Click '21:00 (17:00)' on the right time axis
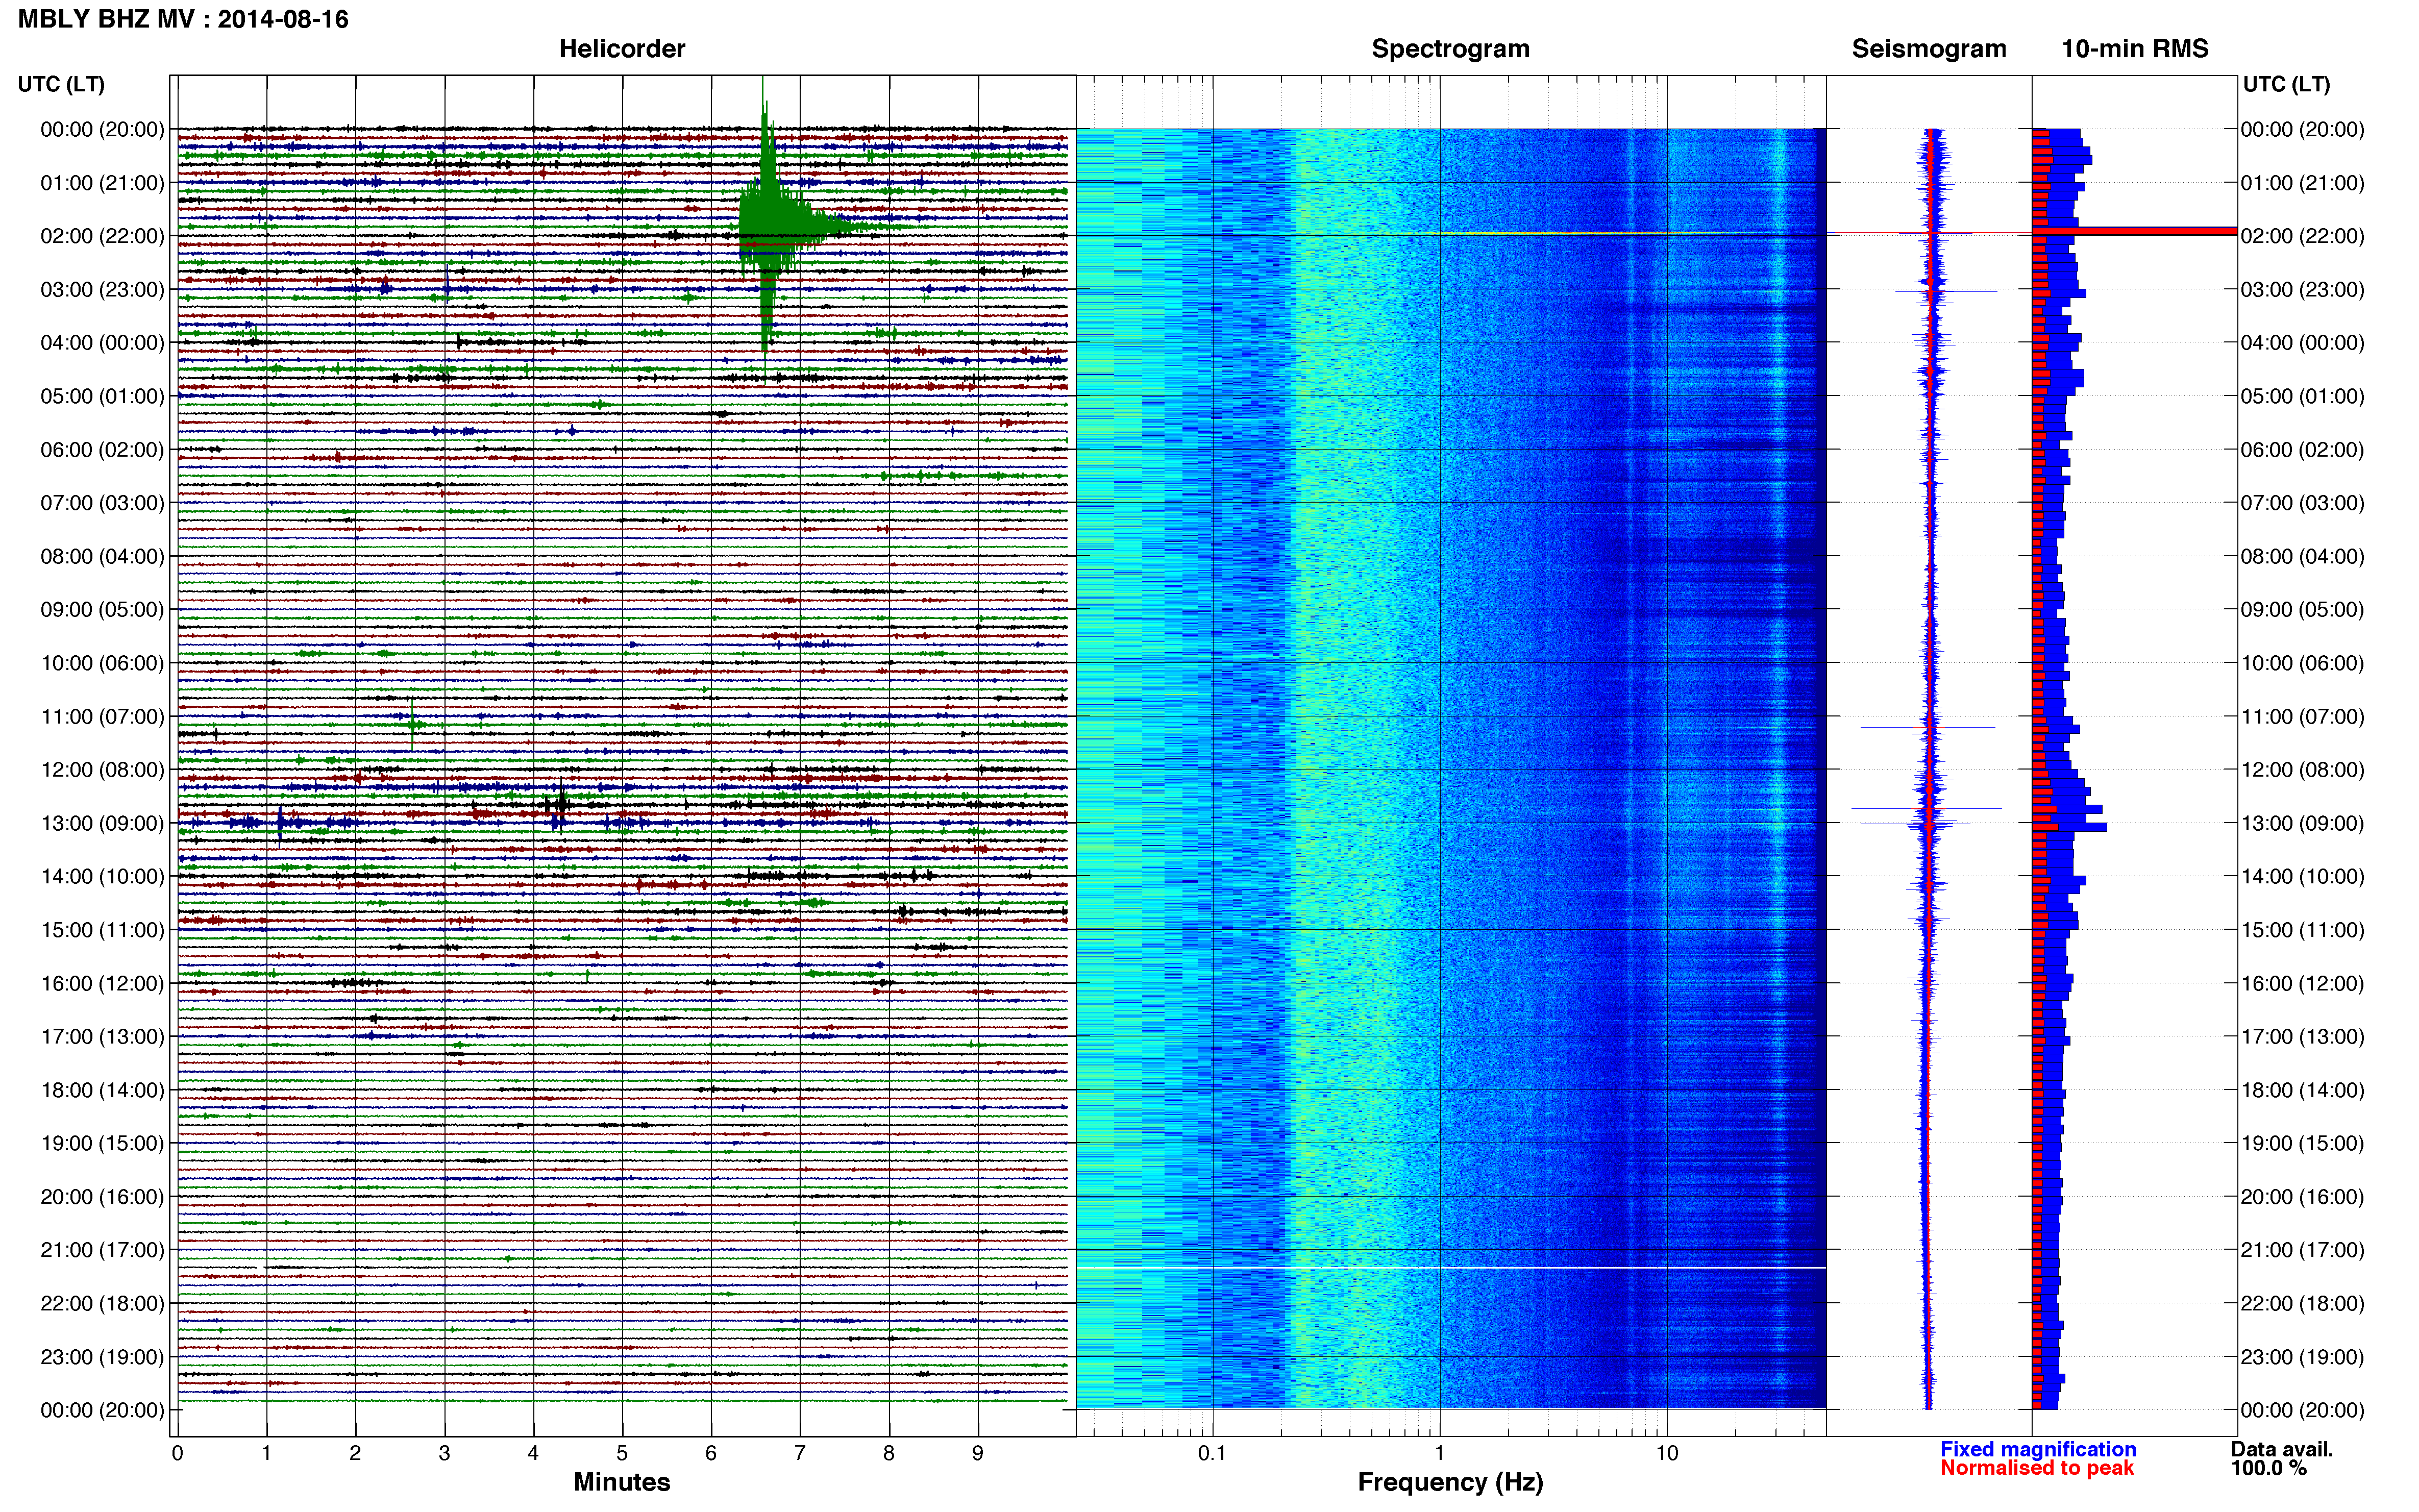Screen dimensions: 2419x1512 point(2302,1250)
